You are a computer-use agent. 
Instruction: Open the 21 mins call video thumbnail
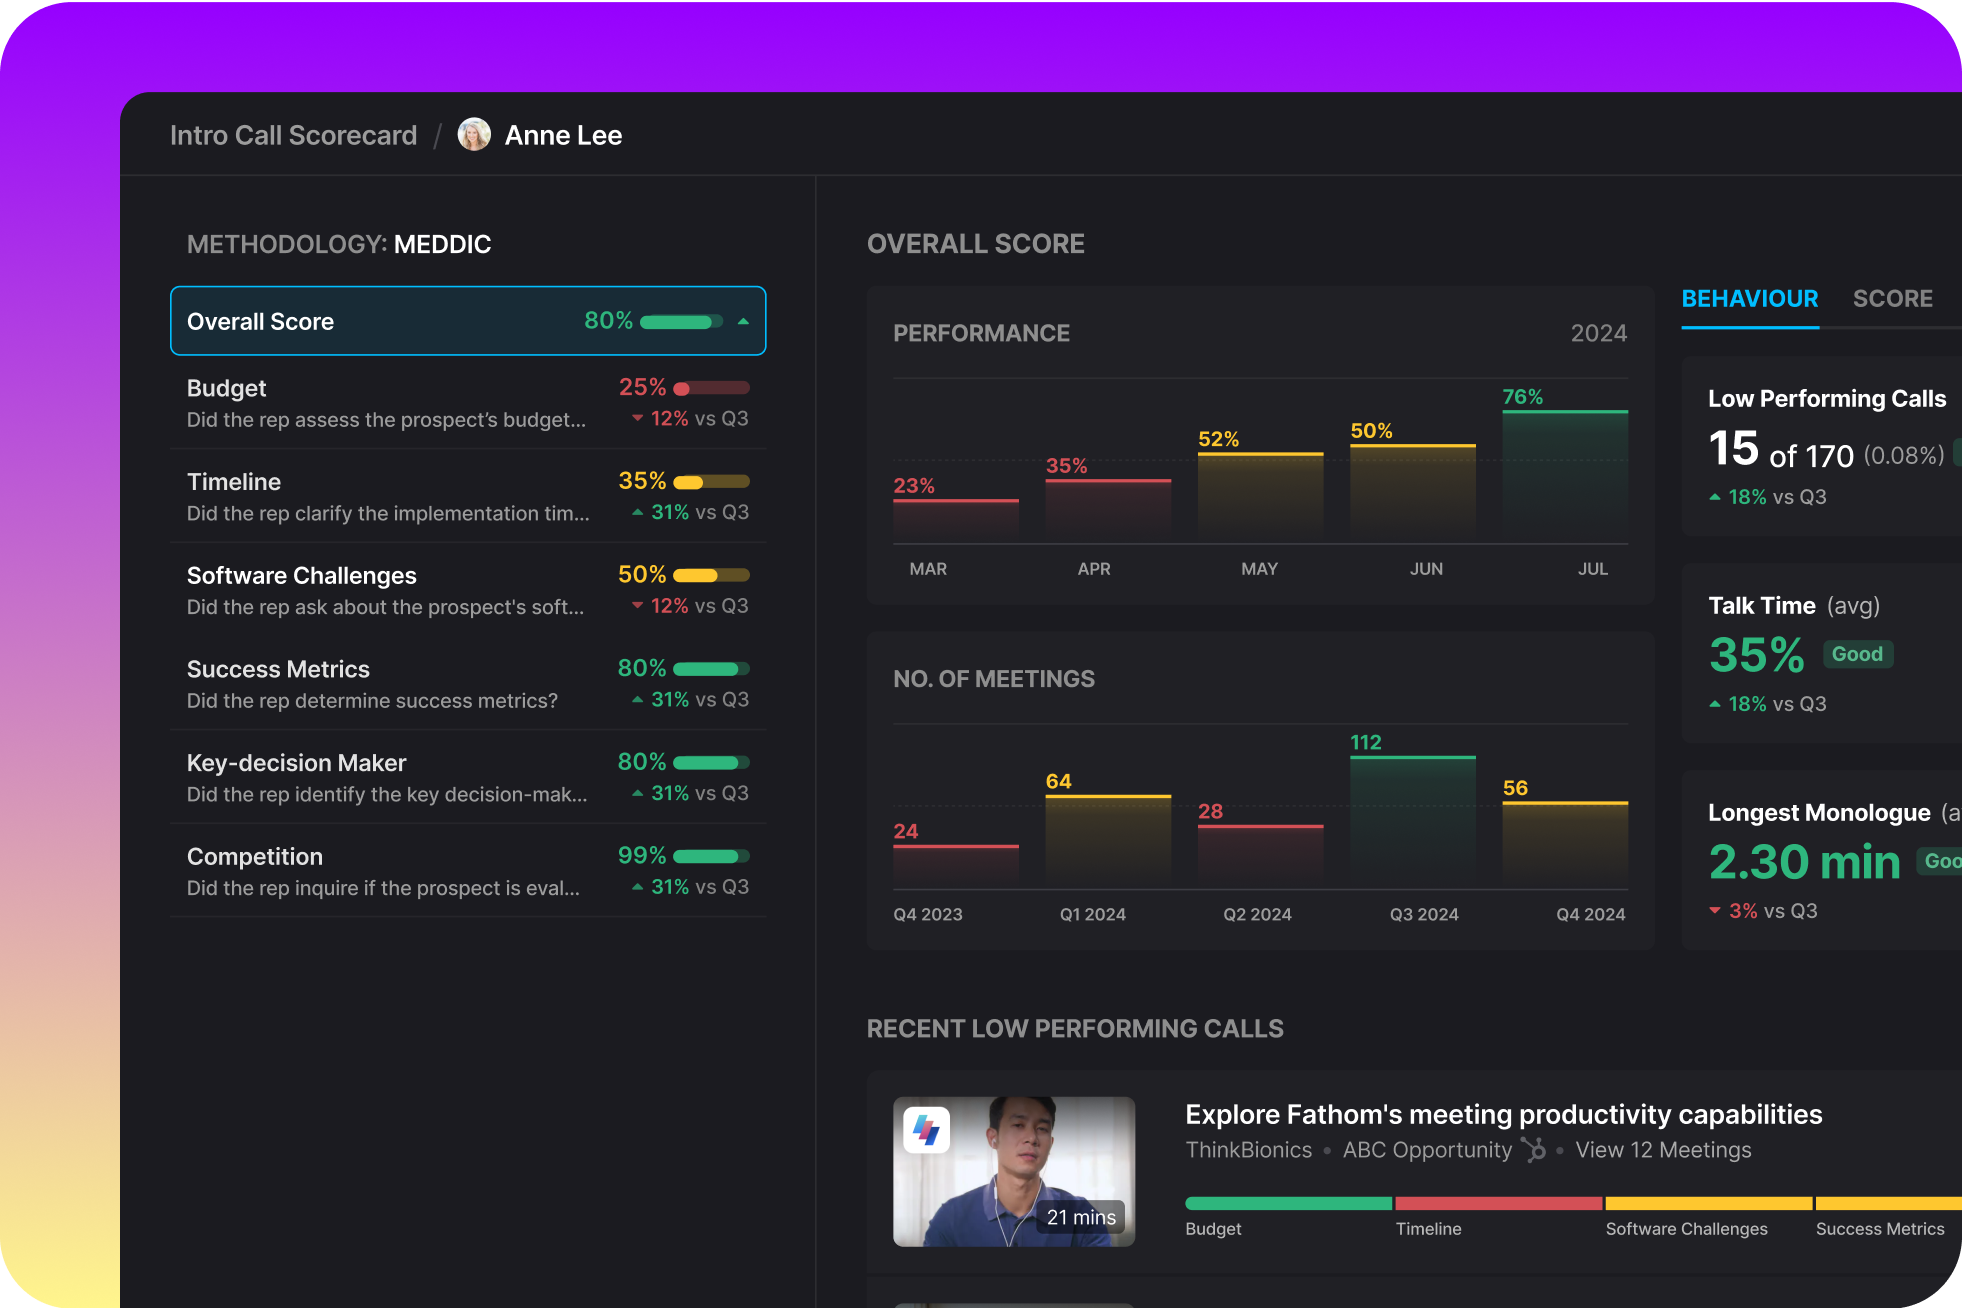(x=1014, y=1172)
